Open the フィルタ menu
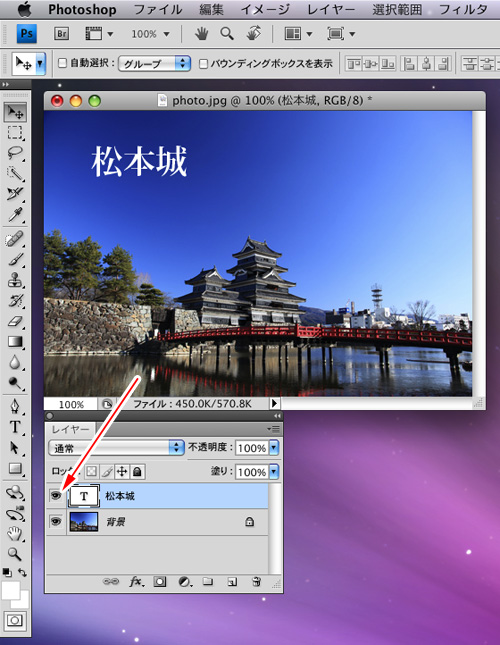This screenshot has height=645, width=500. tap(463, 9)
